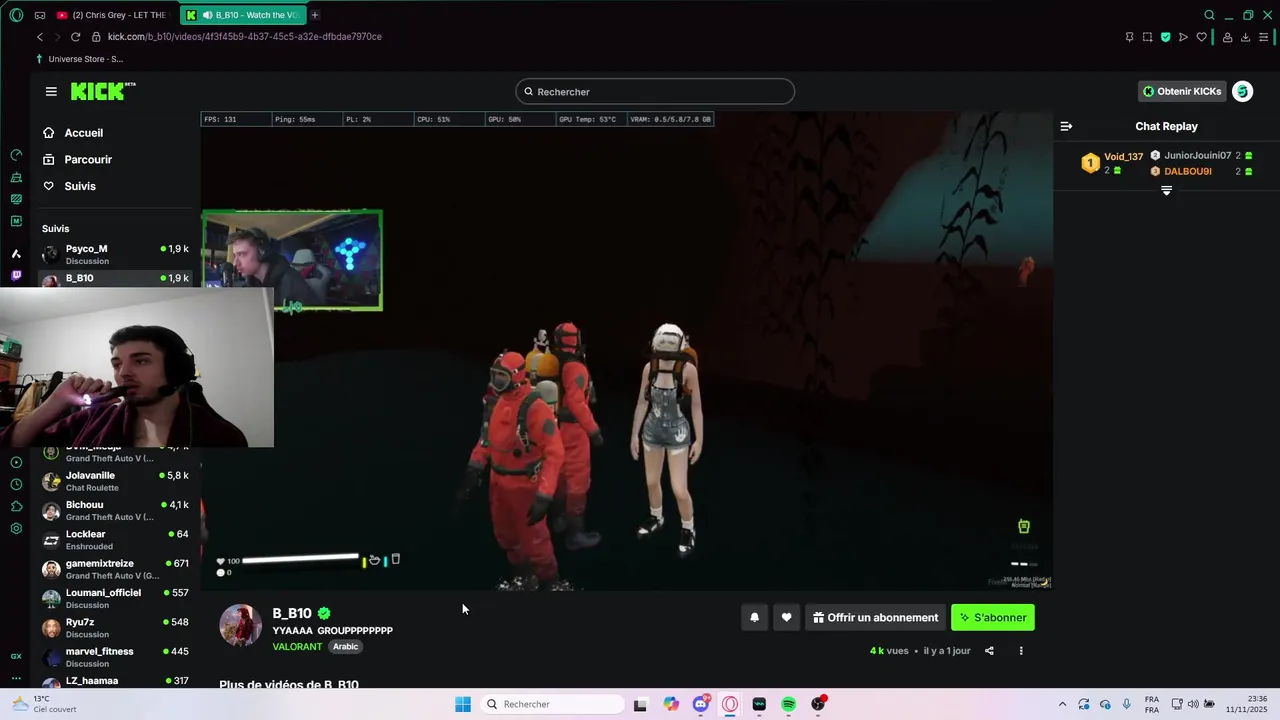This screenshot has height=720, width=1280.
Task: Open B_B10 profile avatar
Action: pyautogui.click(x=241, y=625)
